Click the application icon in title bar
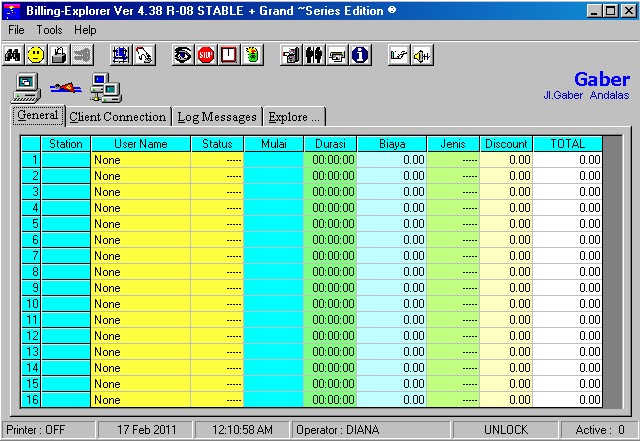 point(13,11)
